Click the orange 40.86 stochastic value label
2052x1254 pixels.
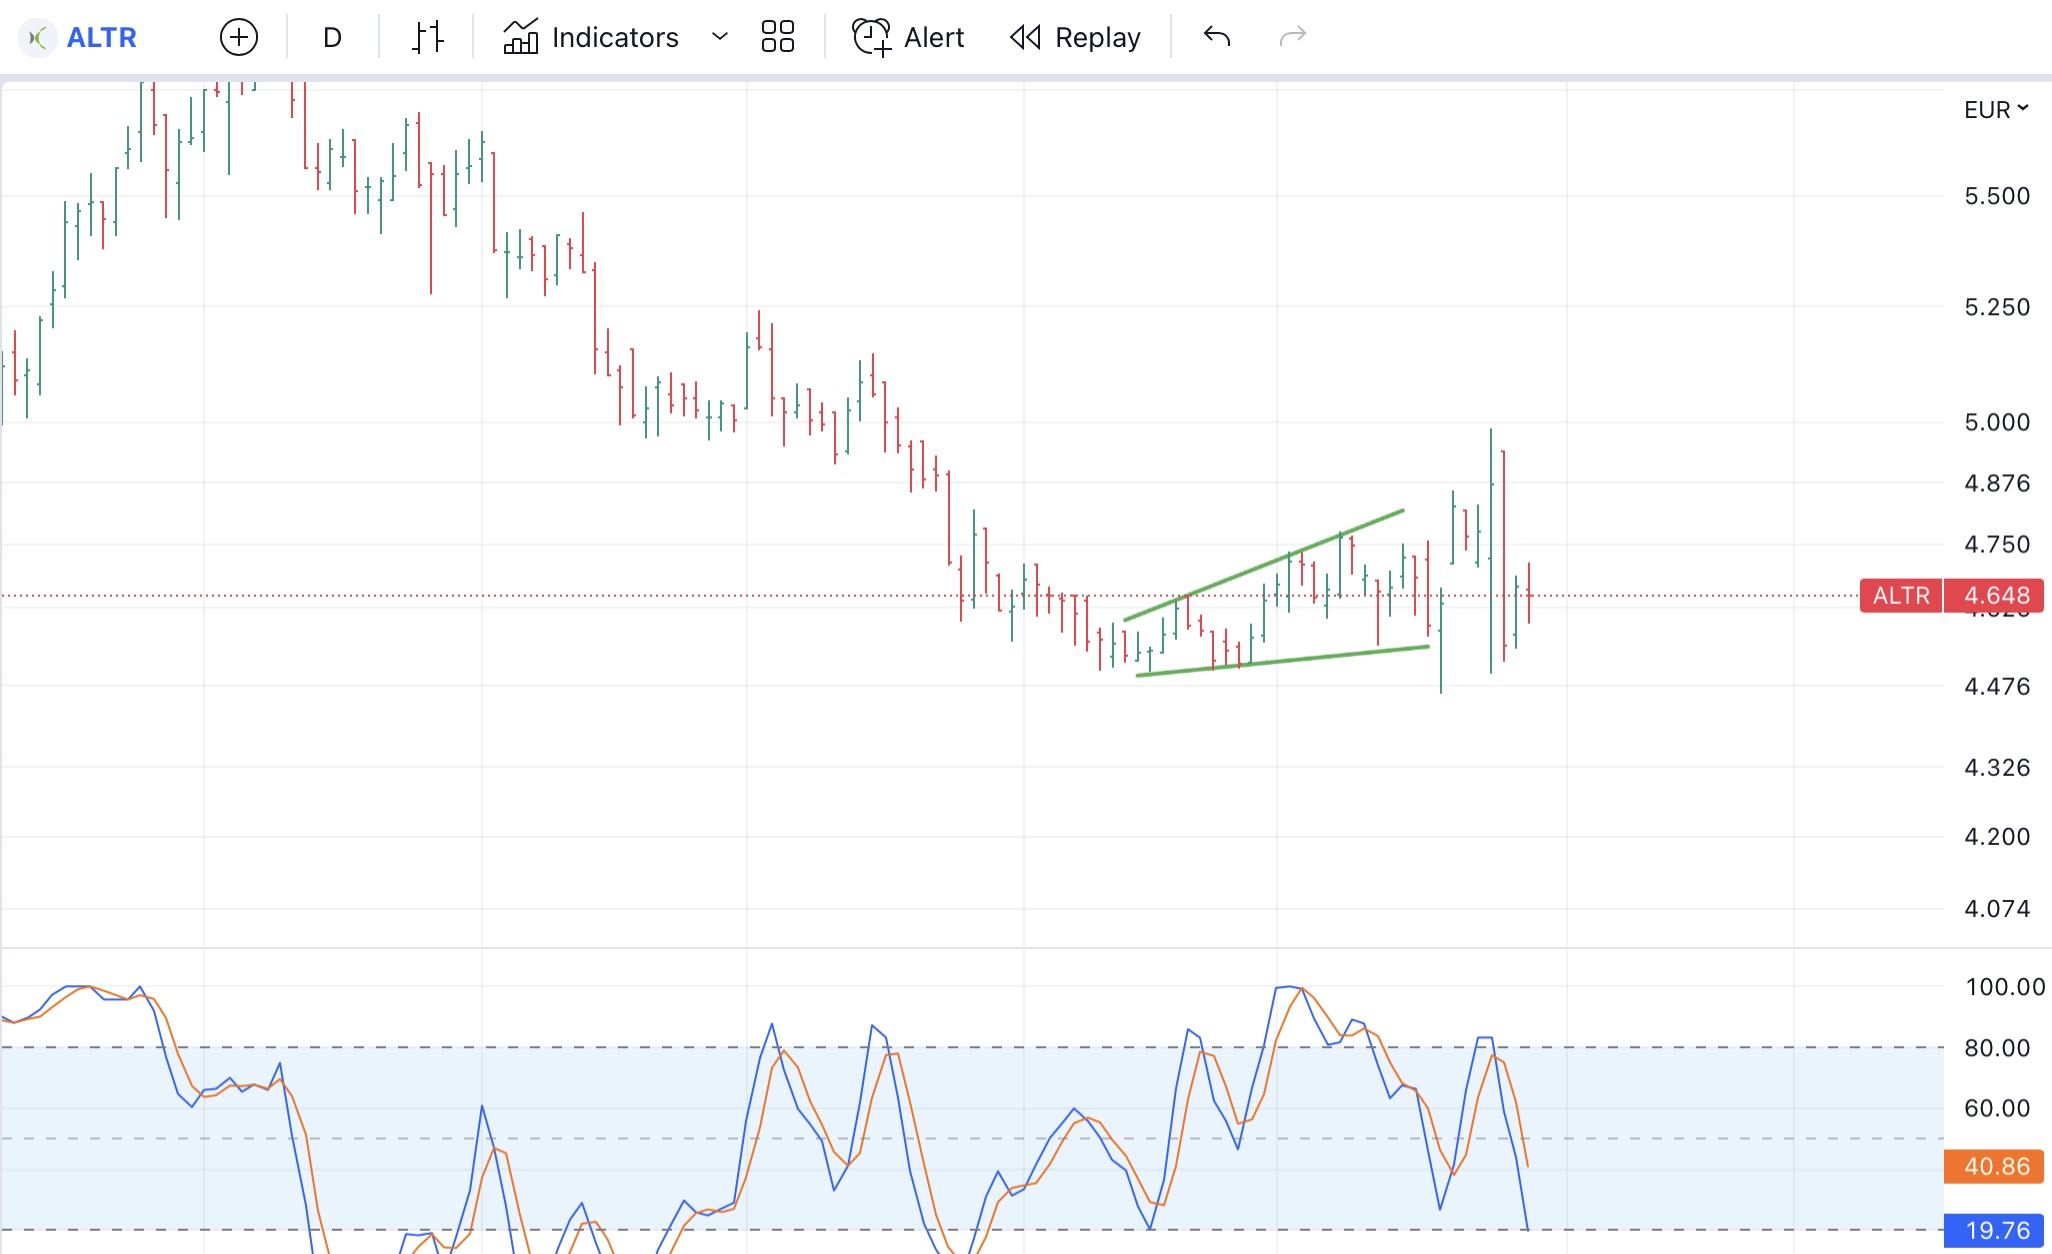pyautogui.click(x=1996, y=1166)
